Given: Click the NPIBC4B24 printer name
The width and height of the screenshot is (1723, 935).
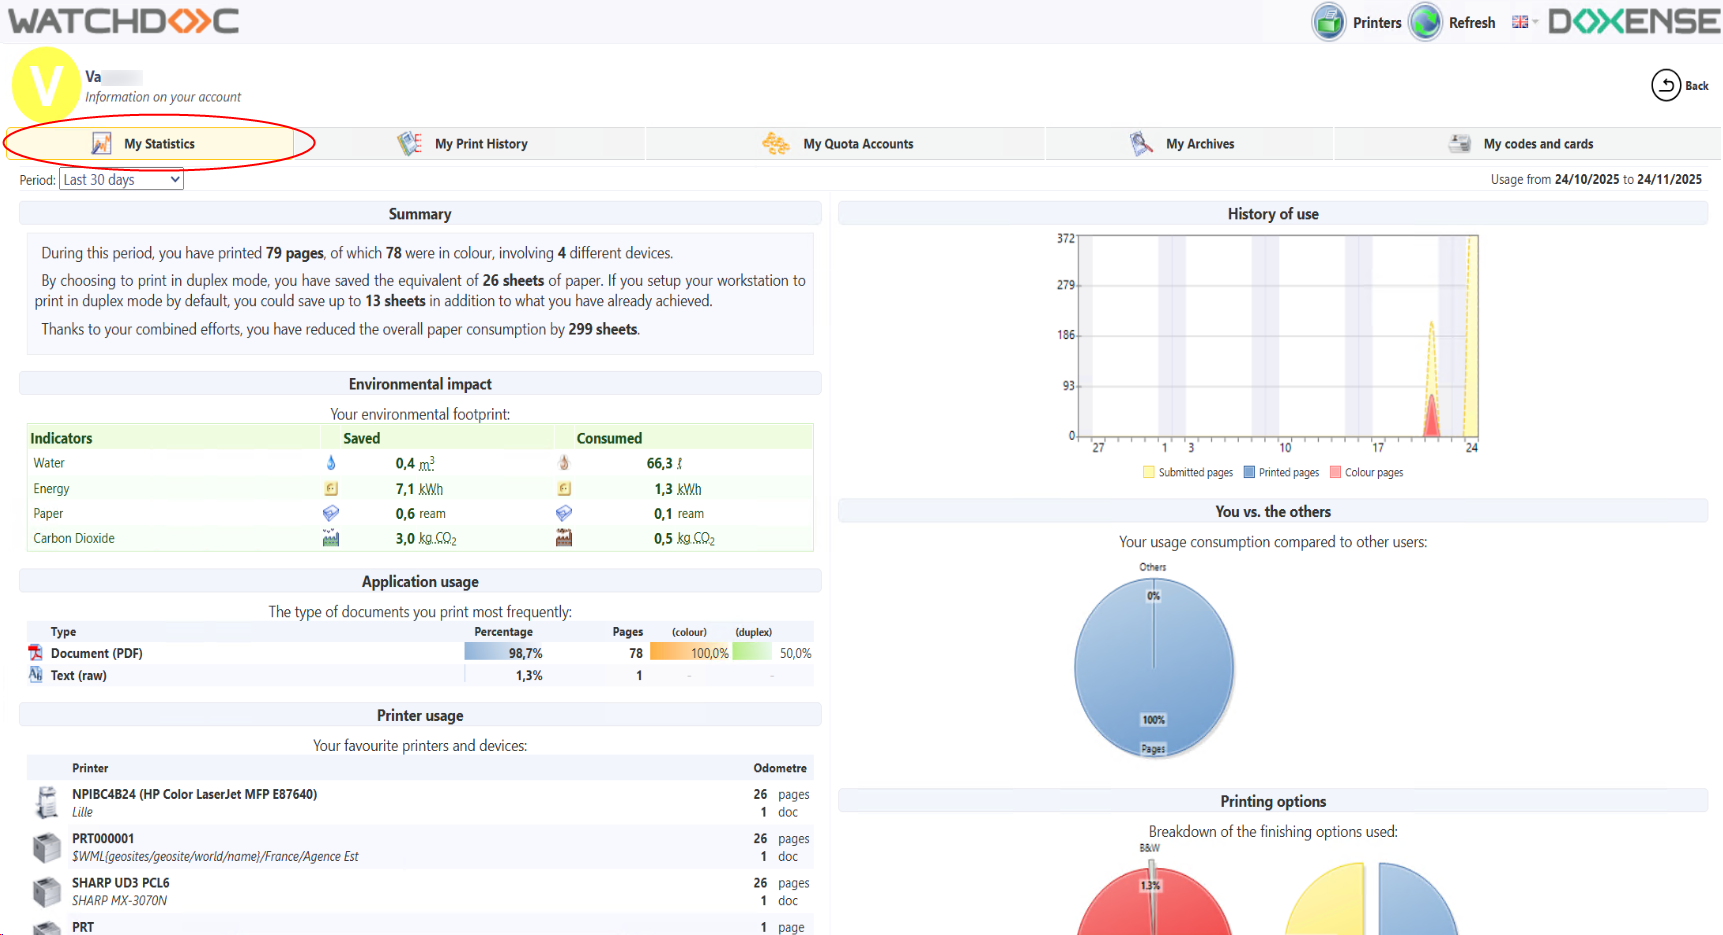Looking at the screenshot, I should click(x=194, y=794).
